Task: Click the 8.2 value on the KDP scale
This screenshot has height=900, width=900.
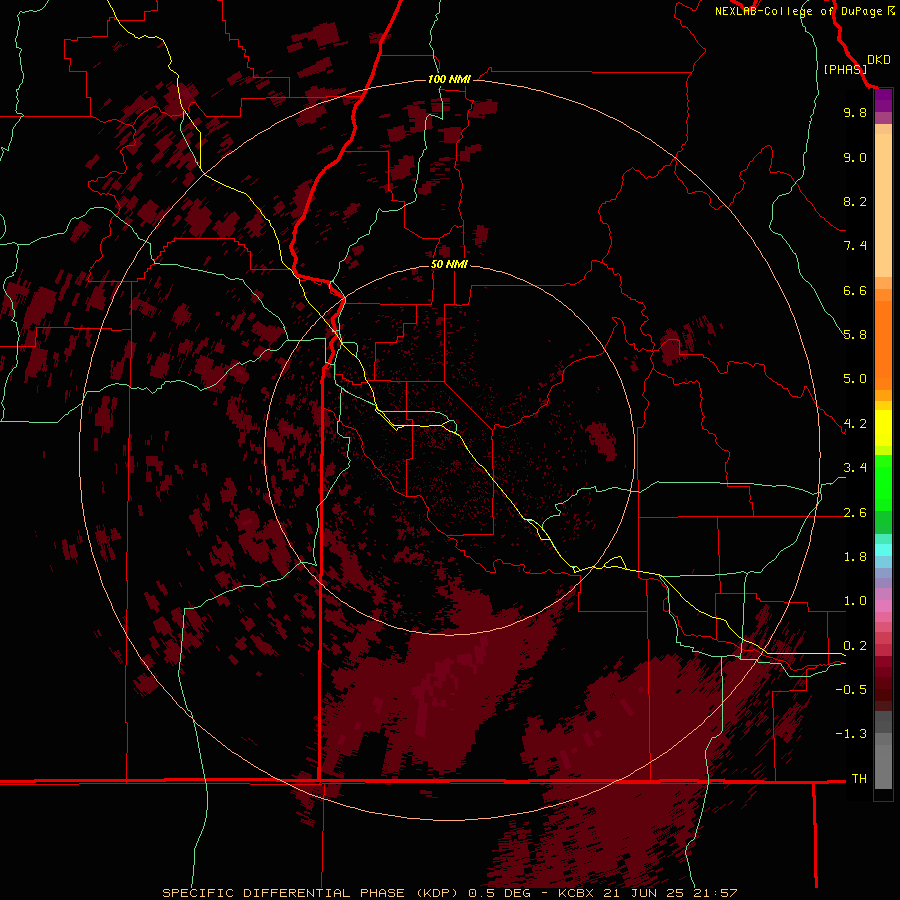Action: (x=855, y=201)
